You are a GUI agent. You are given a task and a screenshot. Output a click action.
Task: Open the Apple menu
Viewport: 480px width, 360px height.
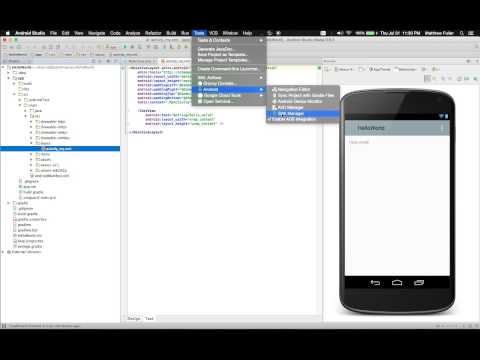point(8,33)
